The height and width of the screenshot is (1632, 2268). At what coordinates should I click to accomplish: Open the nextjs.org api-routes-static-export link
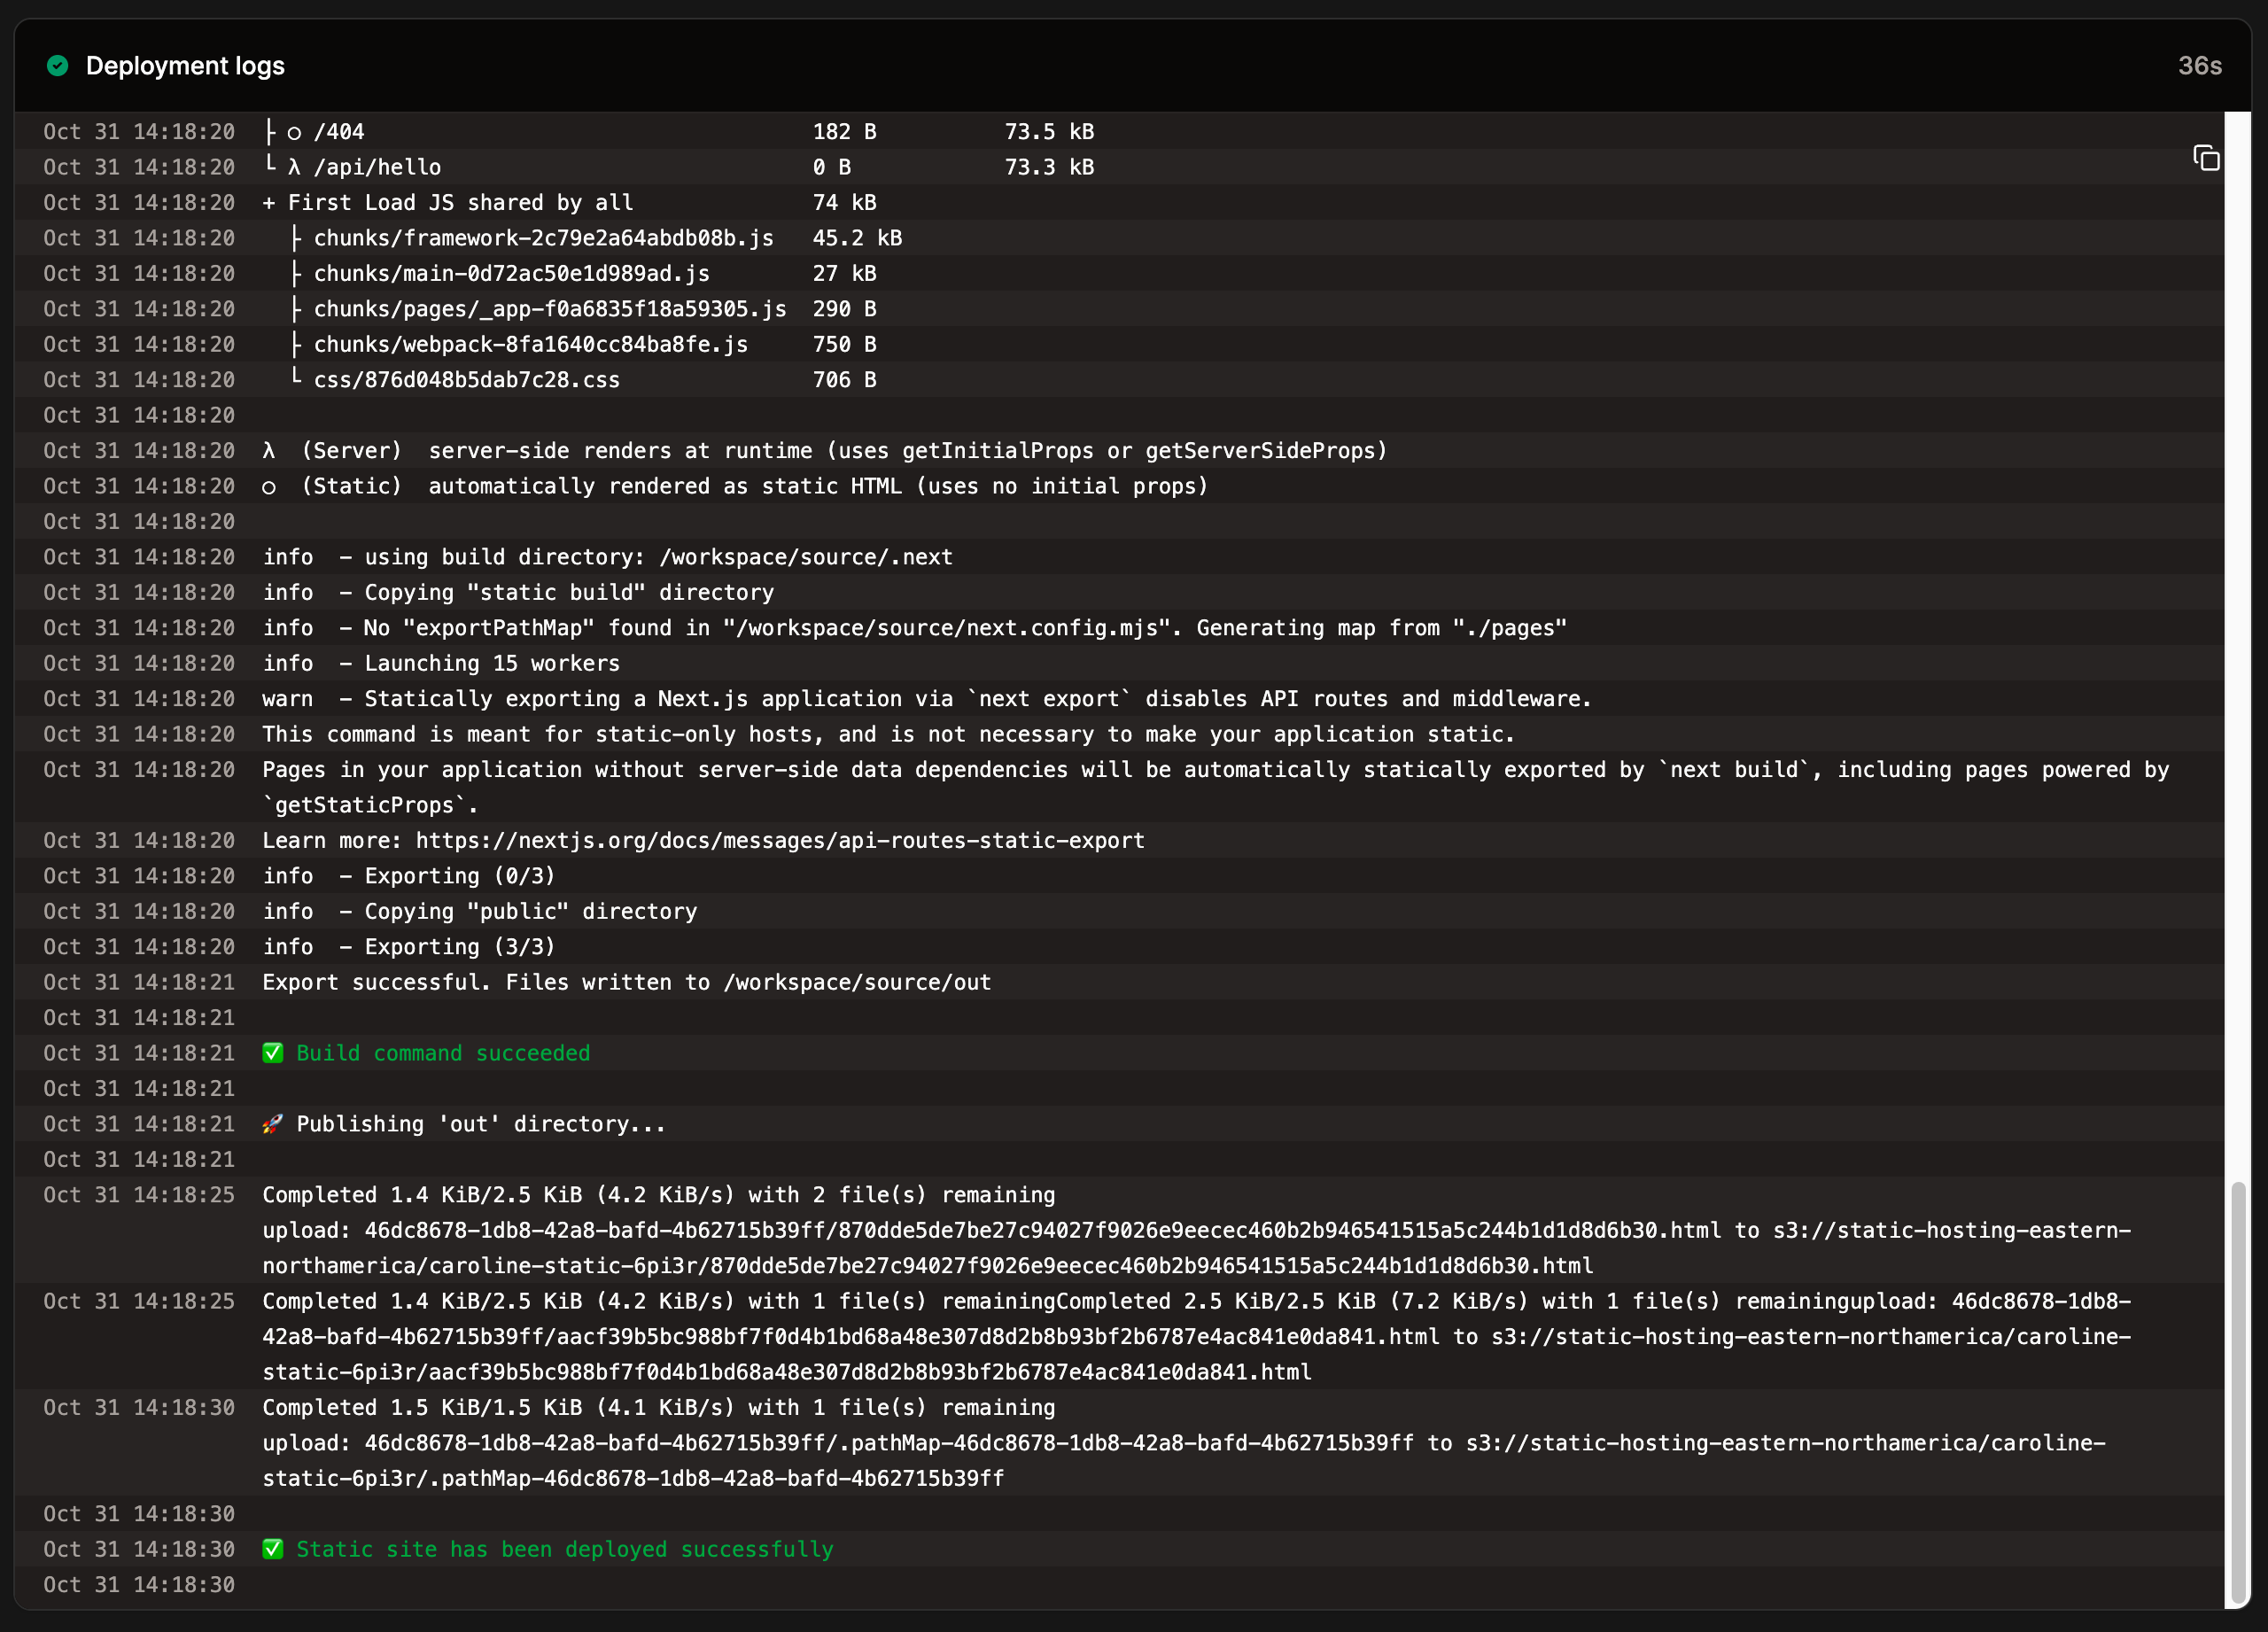[779, 840]
